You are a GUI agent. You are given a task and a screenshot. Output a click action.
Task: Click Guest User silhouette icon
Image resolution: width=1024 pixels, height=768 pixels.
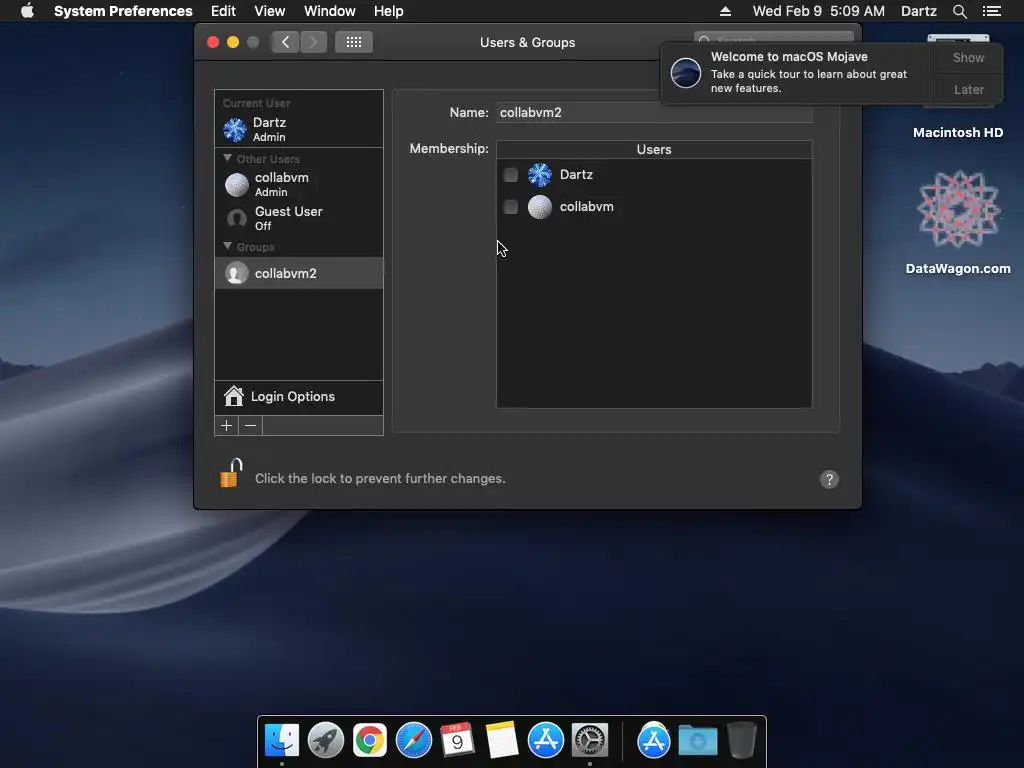tap(236, 218)
